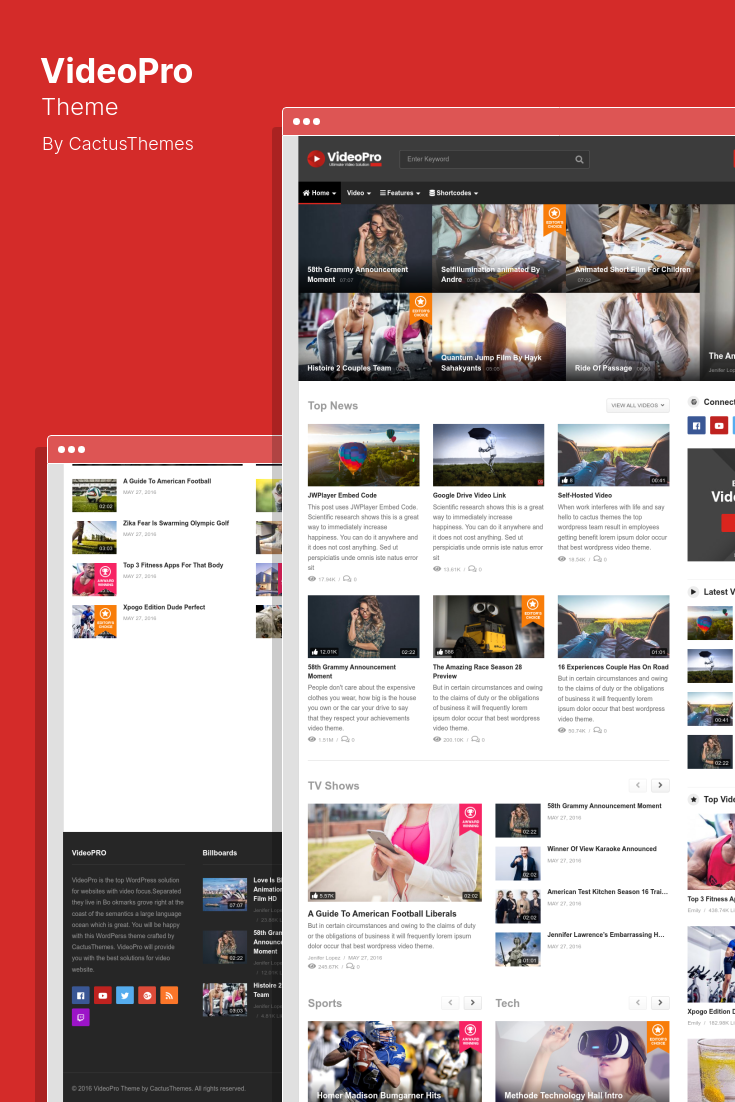Screen dimensions: 735x1102
Task: Open the Home menu
Action: click(320, 193)
